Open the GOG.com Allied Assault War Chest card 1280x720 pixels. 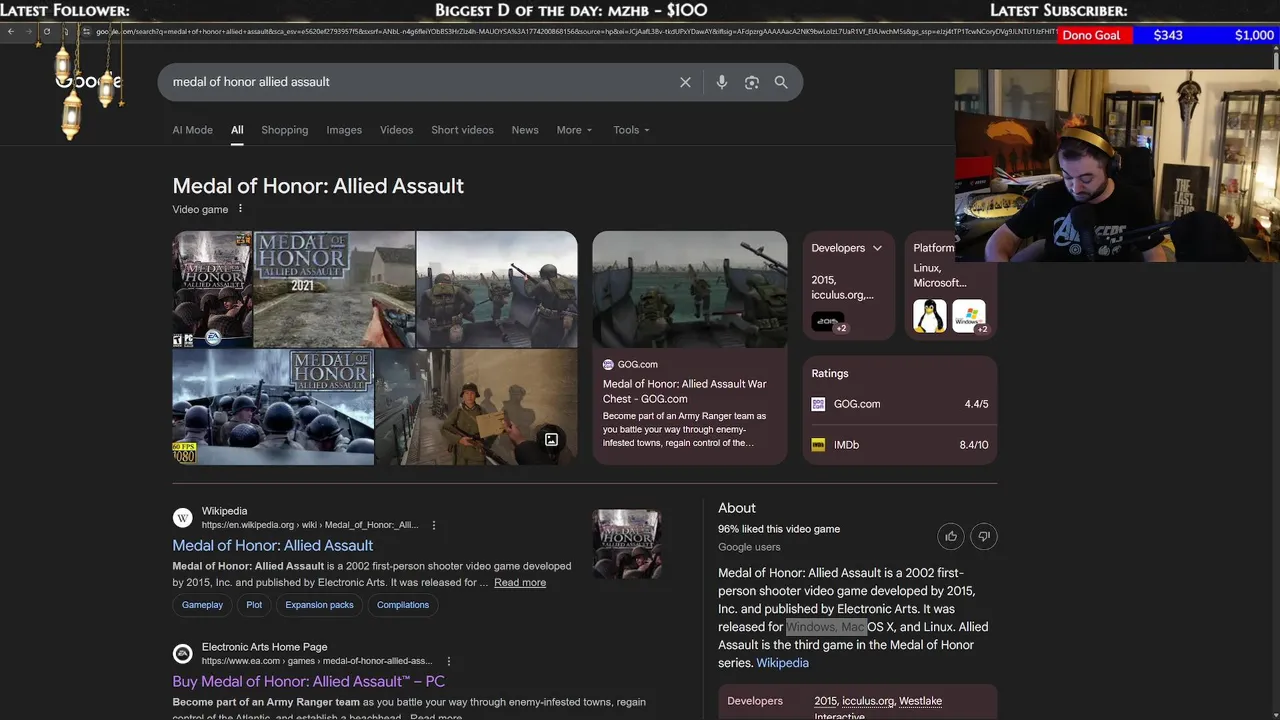tap(690, 348)
